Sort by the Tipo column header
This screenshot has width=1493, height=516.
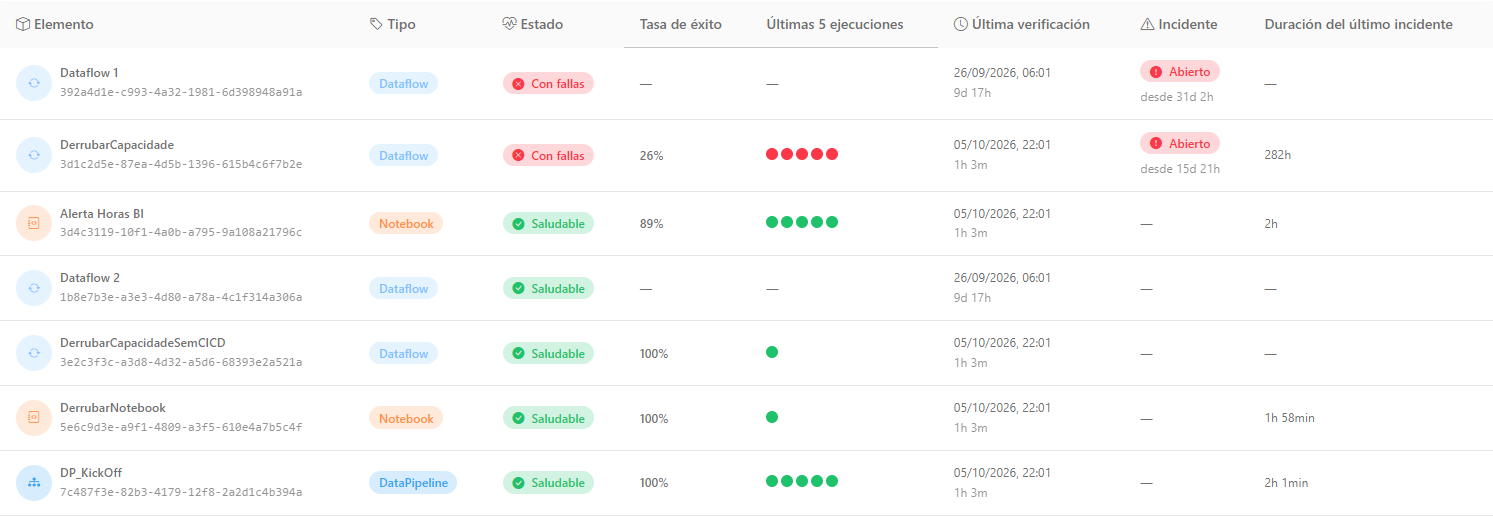(401, 24)
